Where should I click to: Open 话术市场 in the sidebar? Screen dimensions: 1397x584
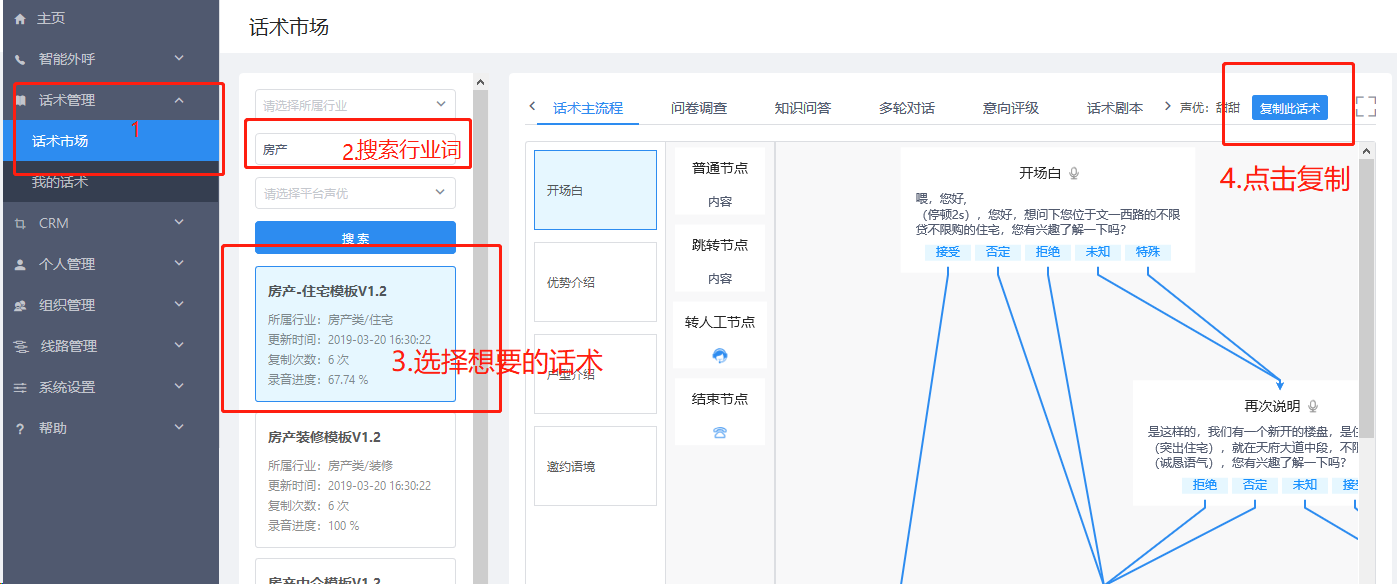[x=109, y=141]
